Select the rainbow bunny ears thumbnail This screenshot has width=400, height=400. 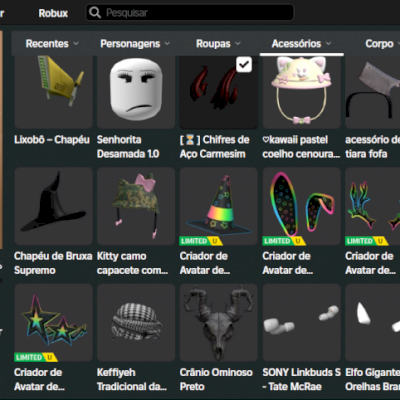pyautogui.click(x=301, y=206)
